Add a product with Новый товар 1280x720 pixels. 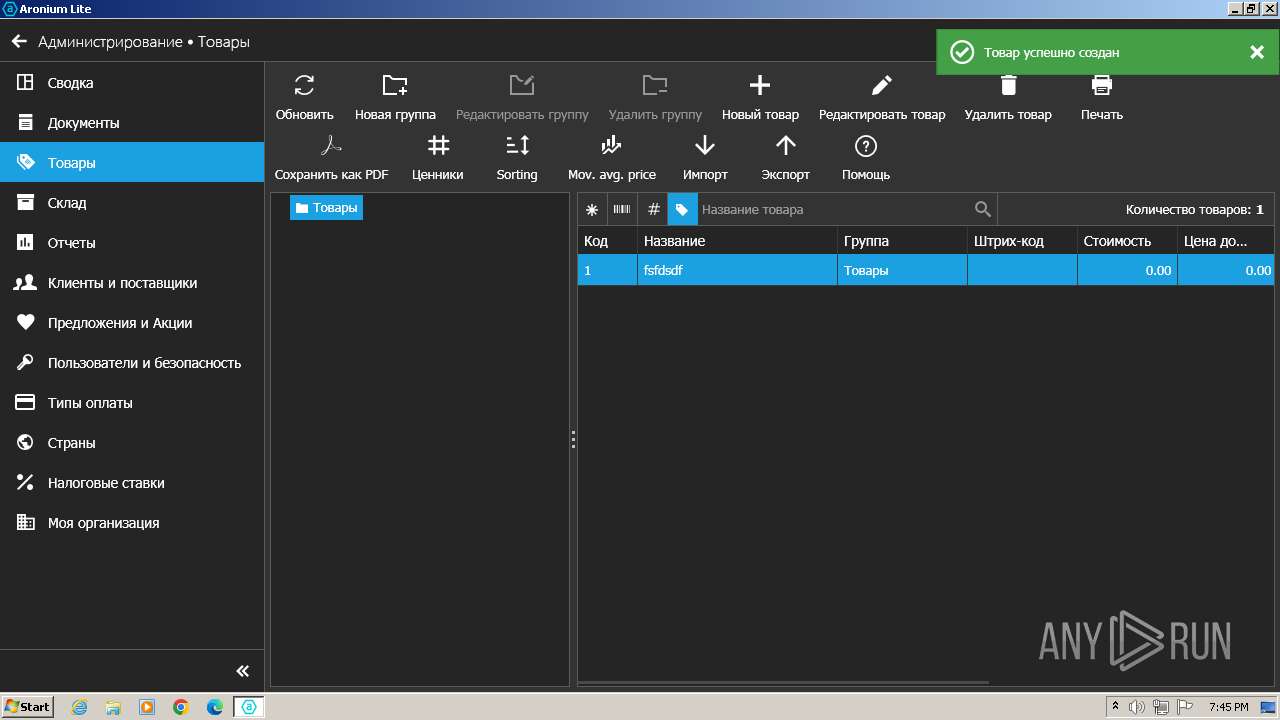pos(760,97)
